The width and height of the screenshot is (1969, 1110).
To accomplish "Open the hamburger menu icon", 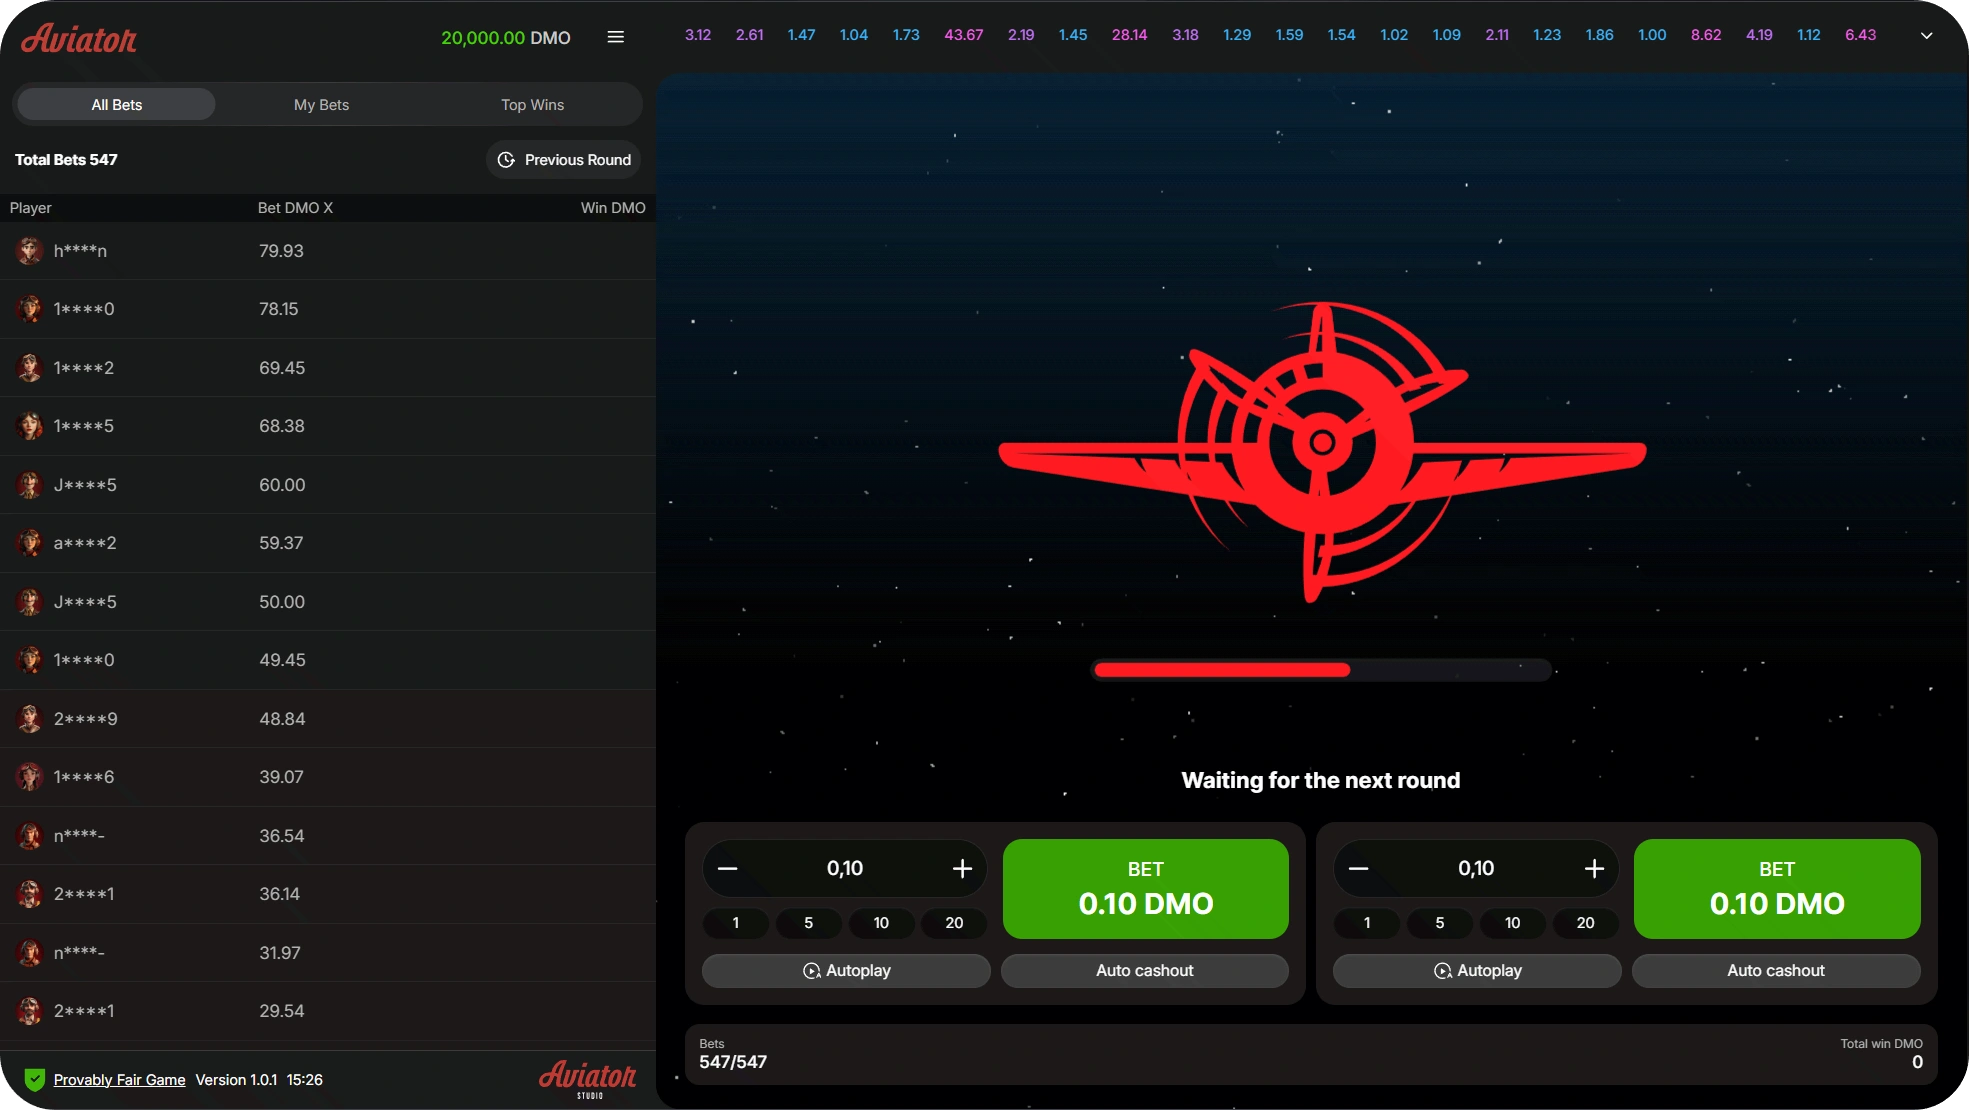I will click(616, 37).
